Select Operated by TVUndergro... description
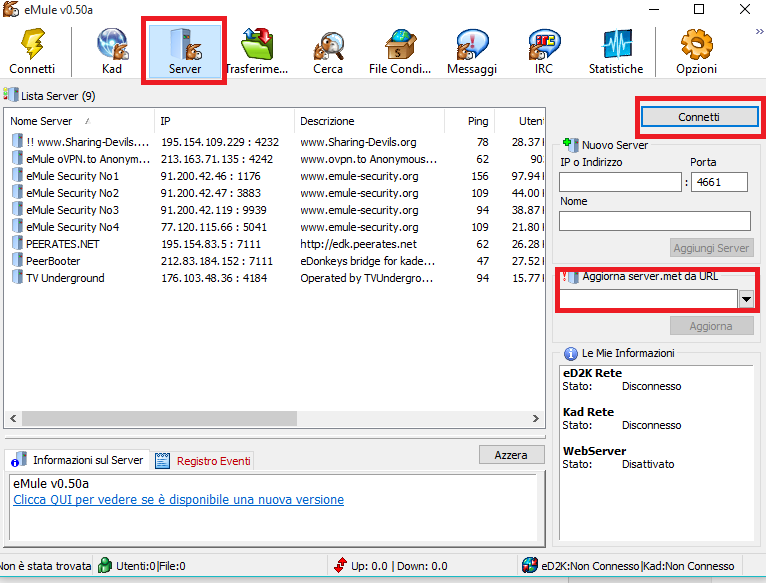The image size is (766, 583). coord(366,278)
